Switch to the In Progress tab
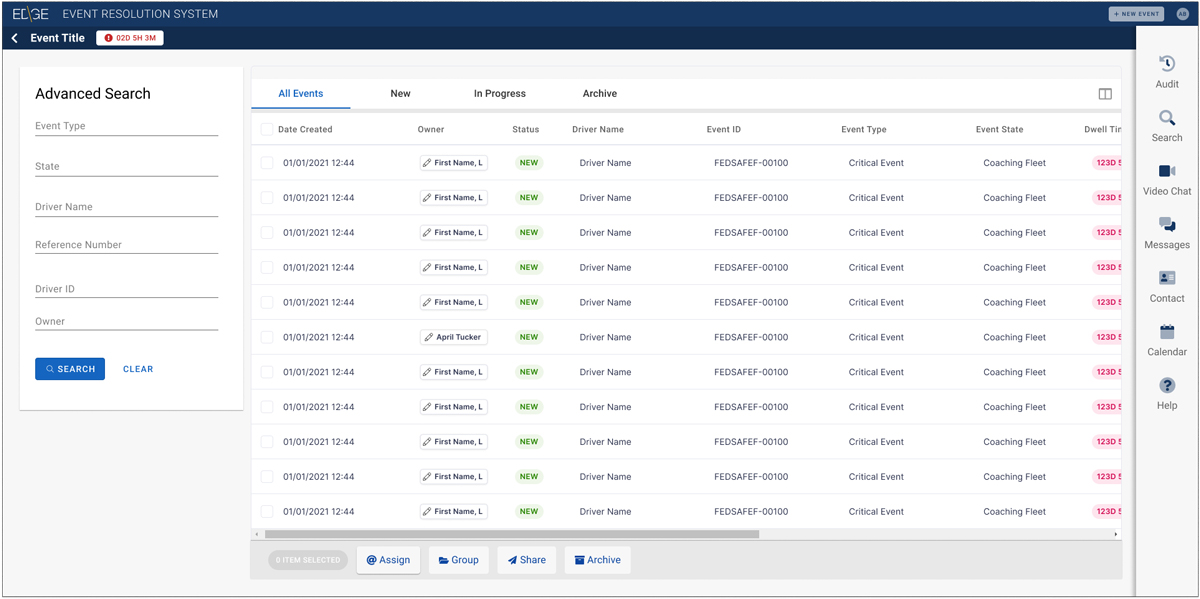This screenshot has height=599, width=1200. (499, 94)
